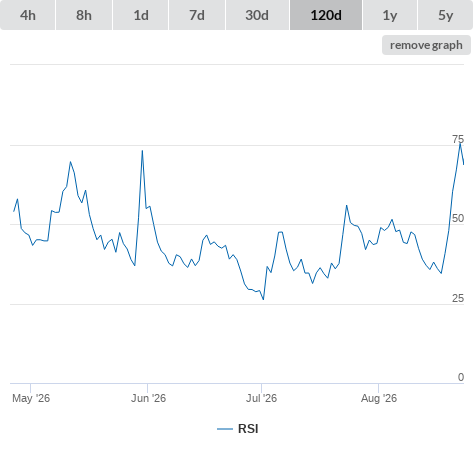The height and width of the screenshot is (455, 474).
Task: Click the active 120d range tab
Action: [326, 15]
